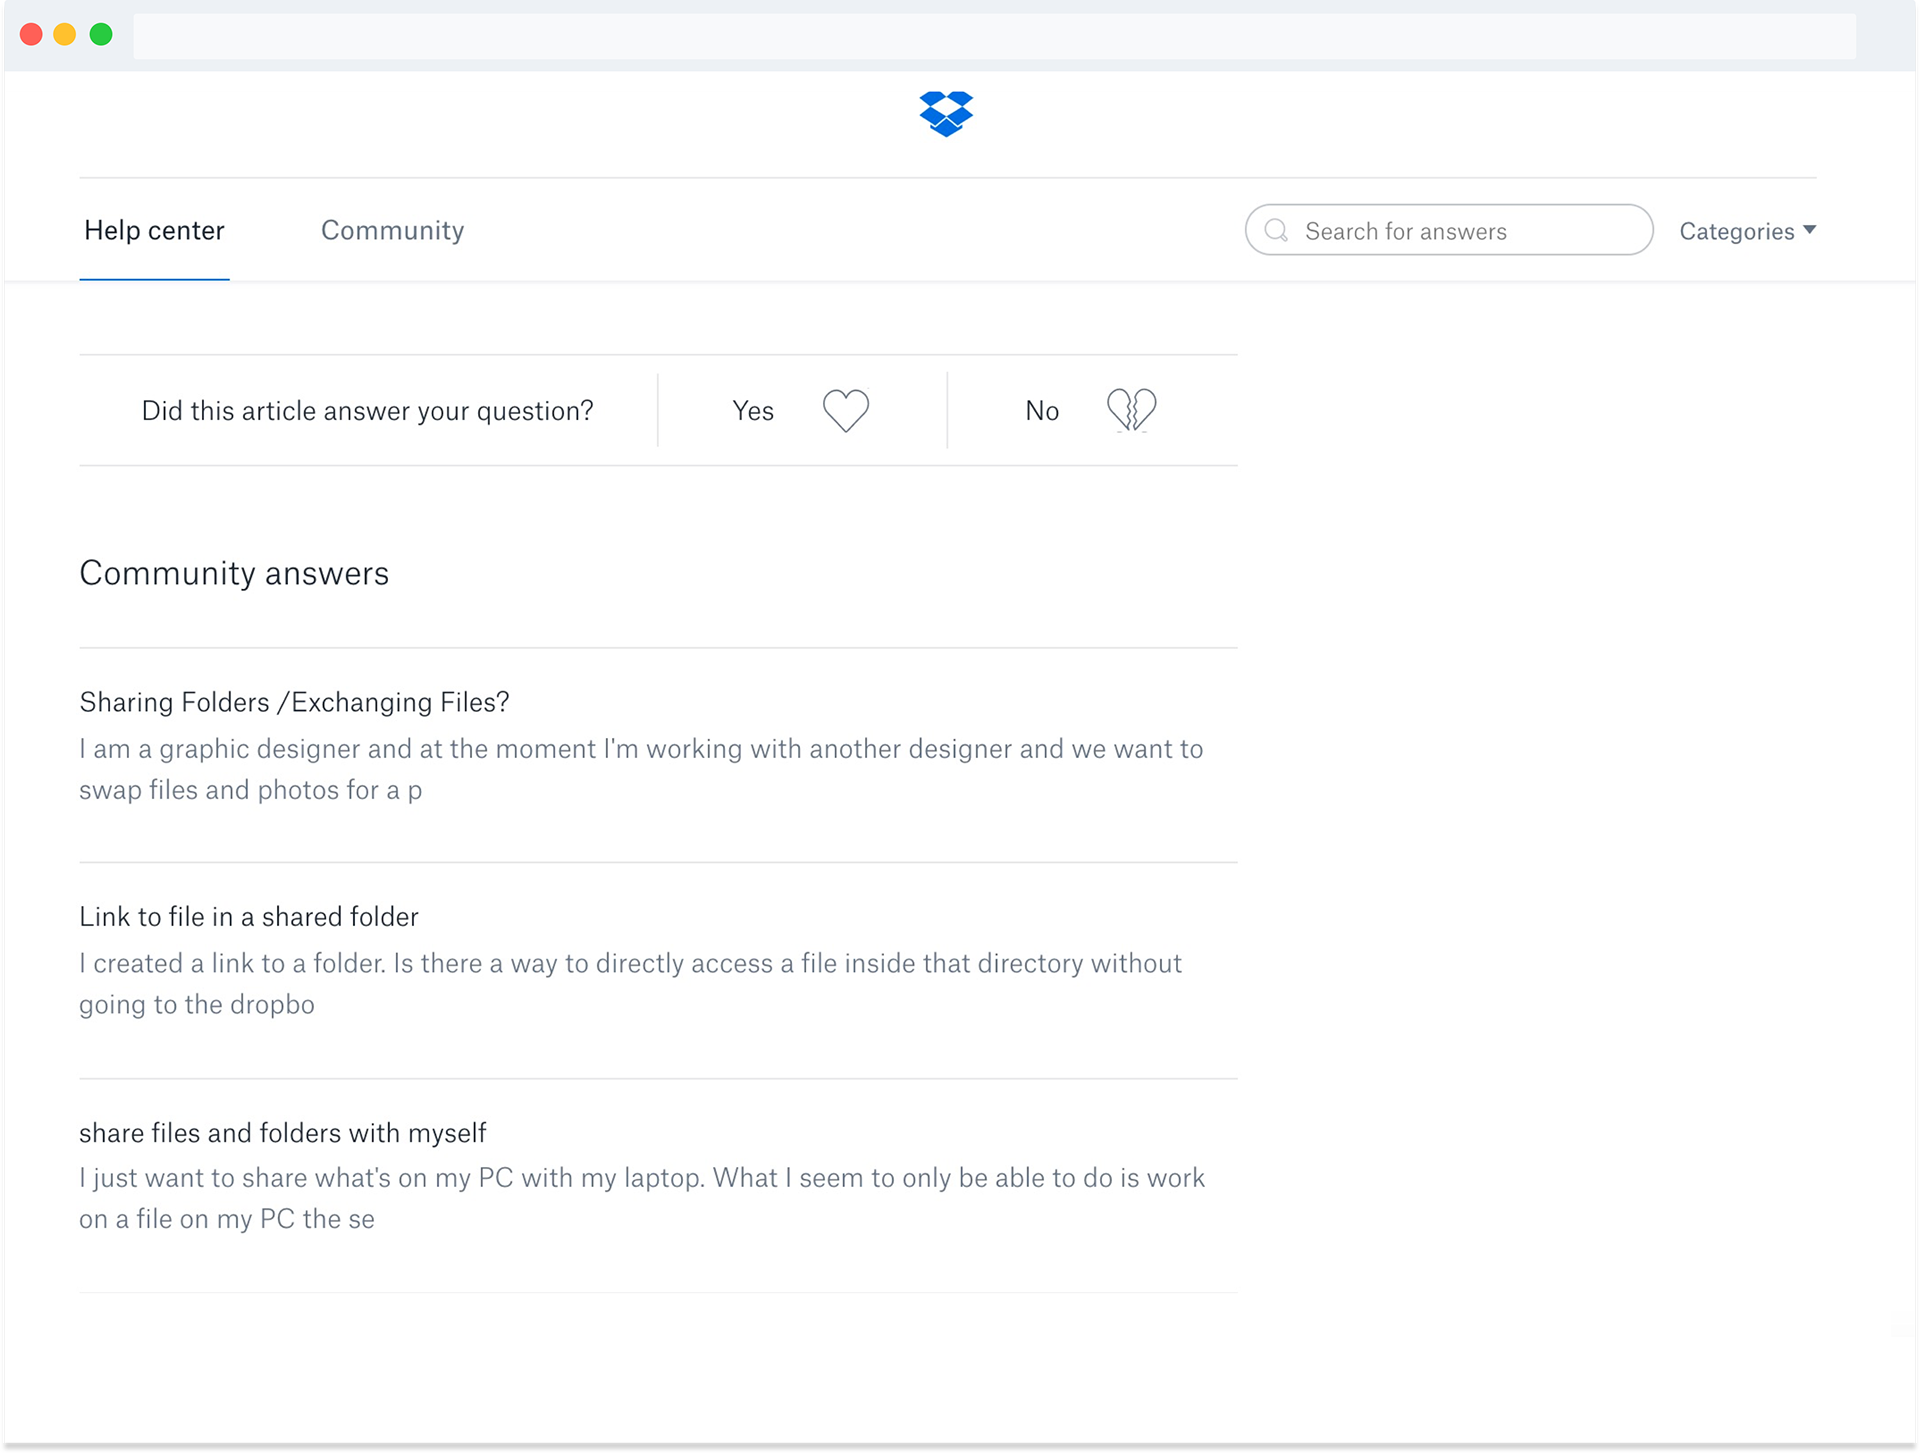
Task: Click the Dropbox logo icon
Action: tap(945, 114)
